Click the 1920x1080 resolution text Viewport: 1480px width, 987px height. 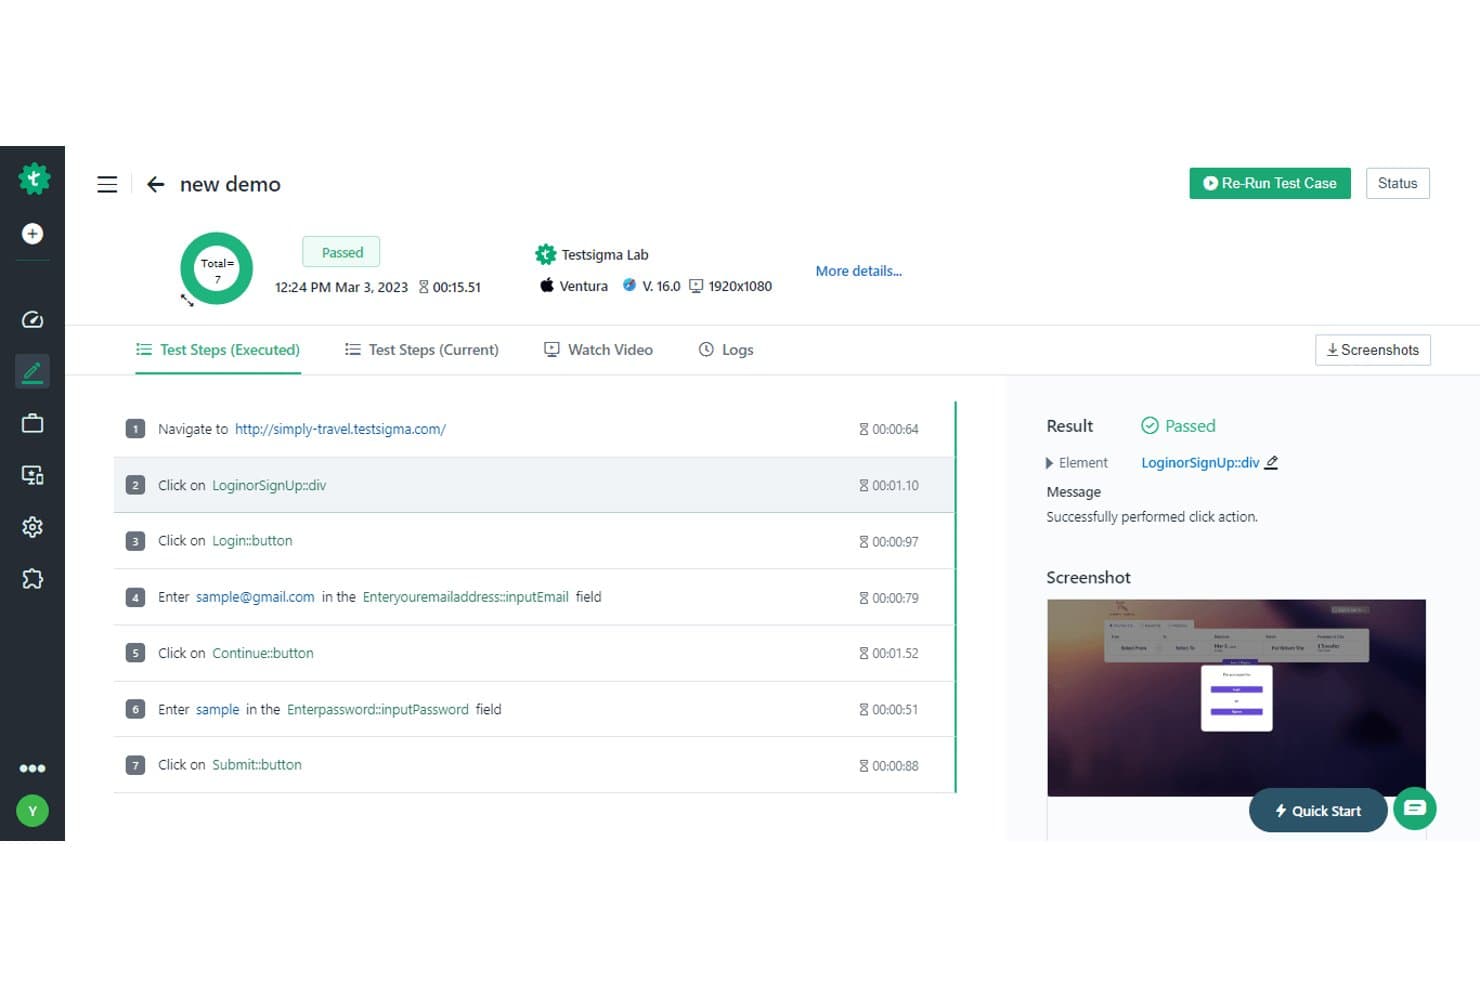740,286
